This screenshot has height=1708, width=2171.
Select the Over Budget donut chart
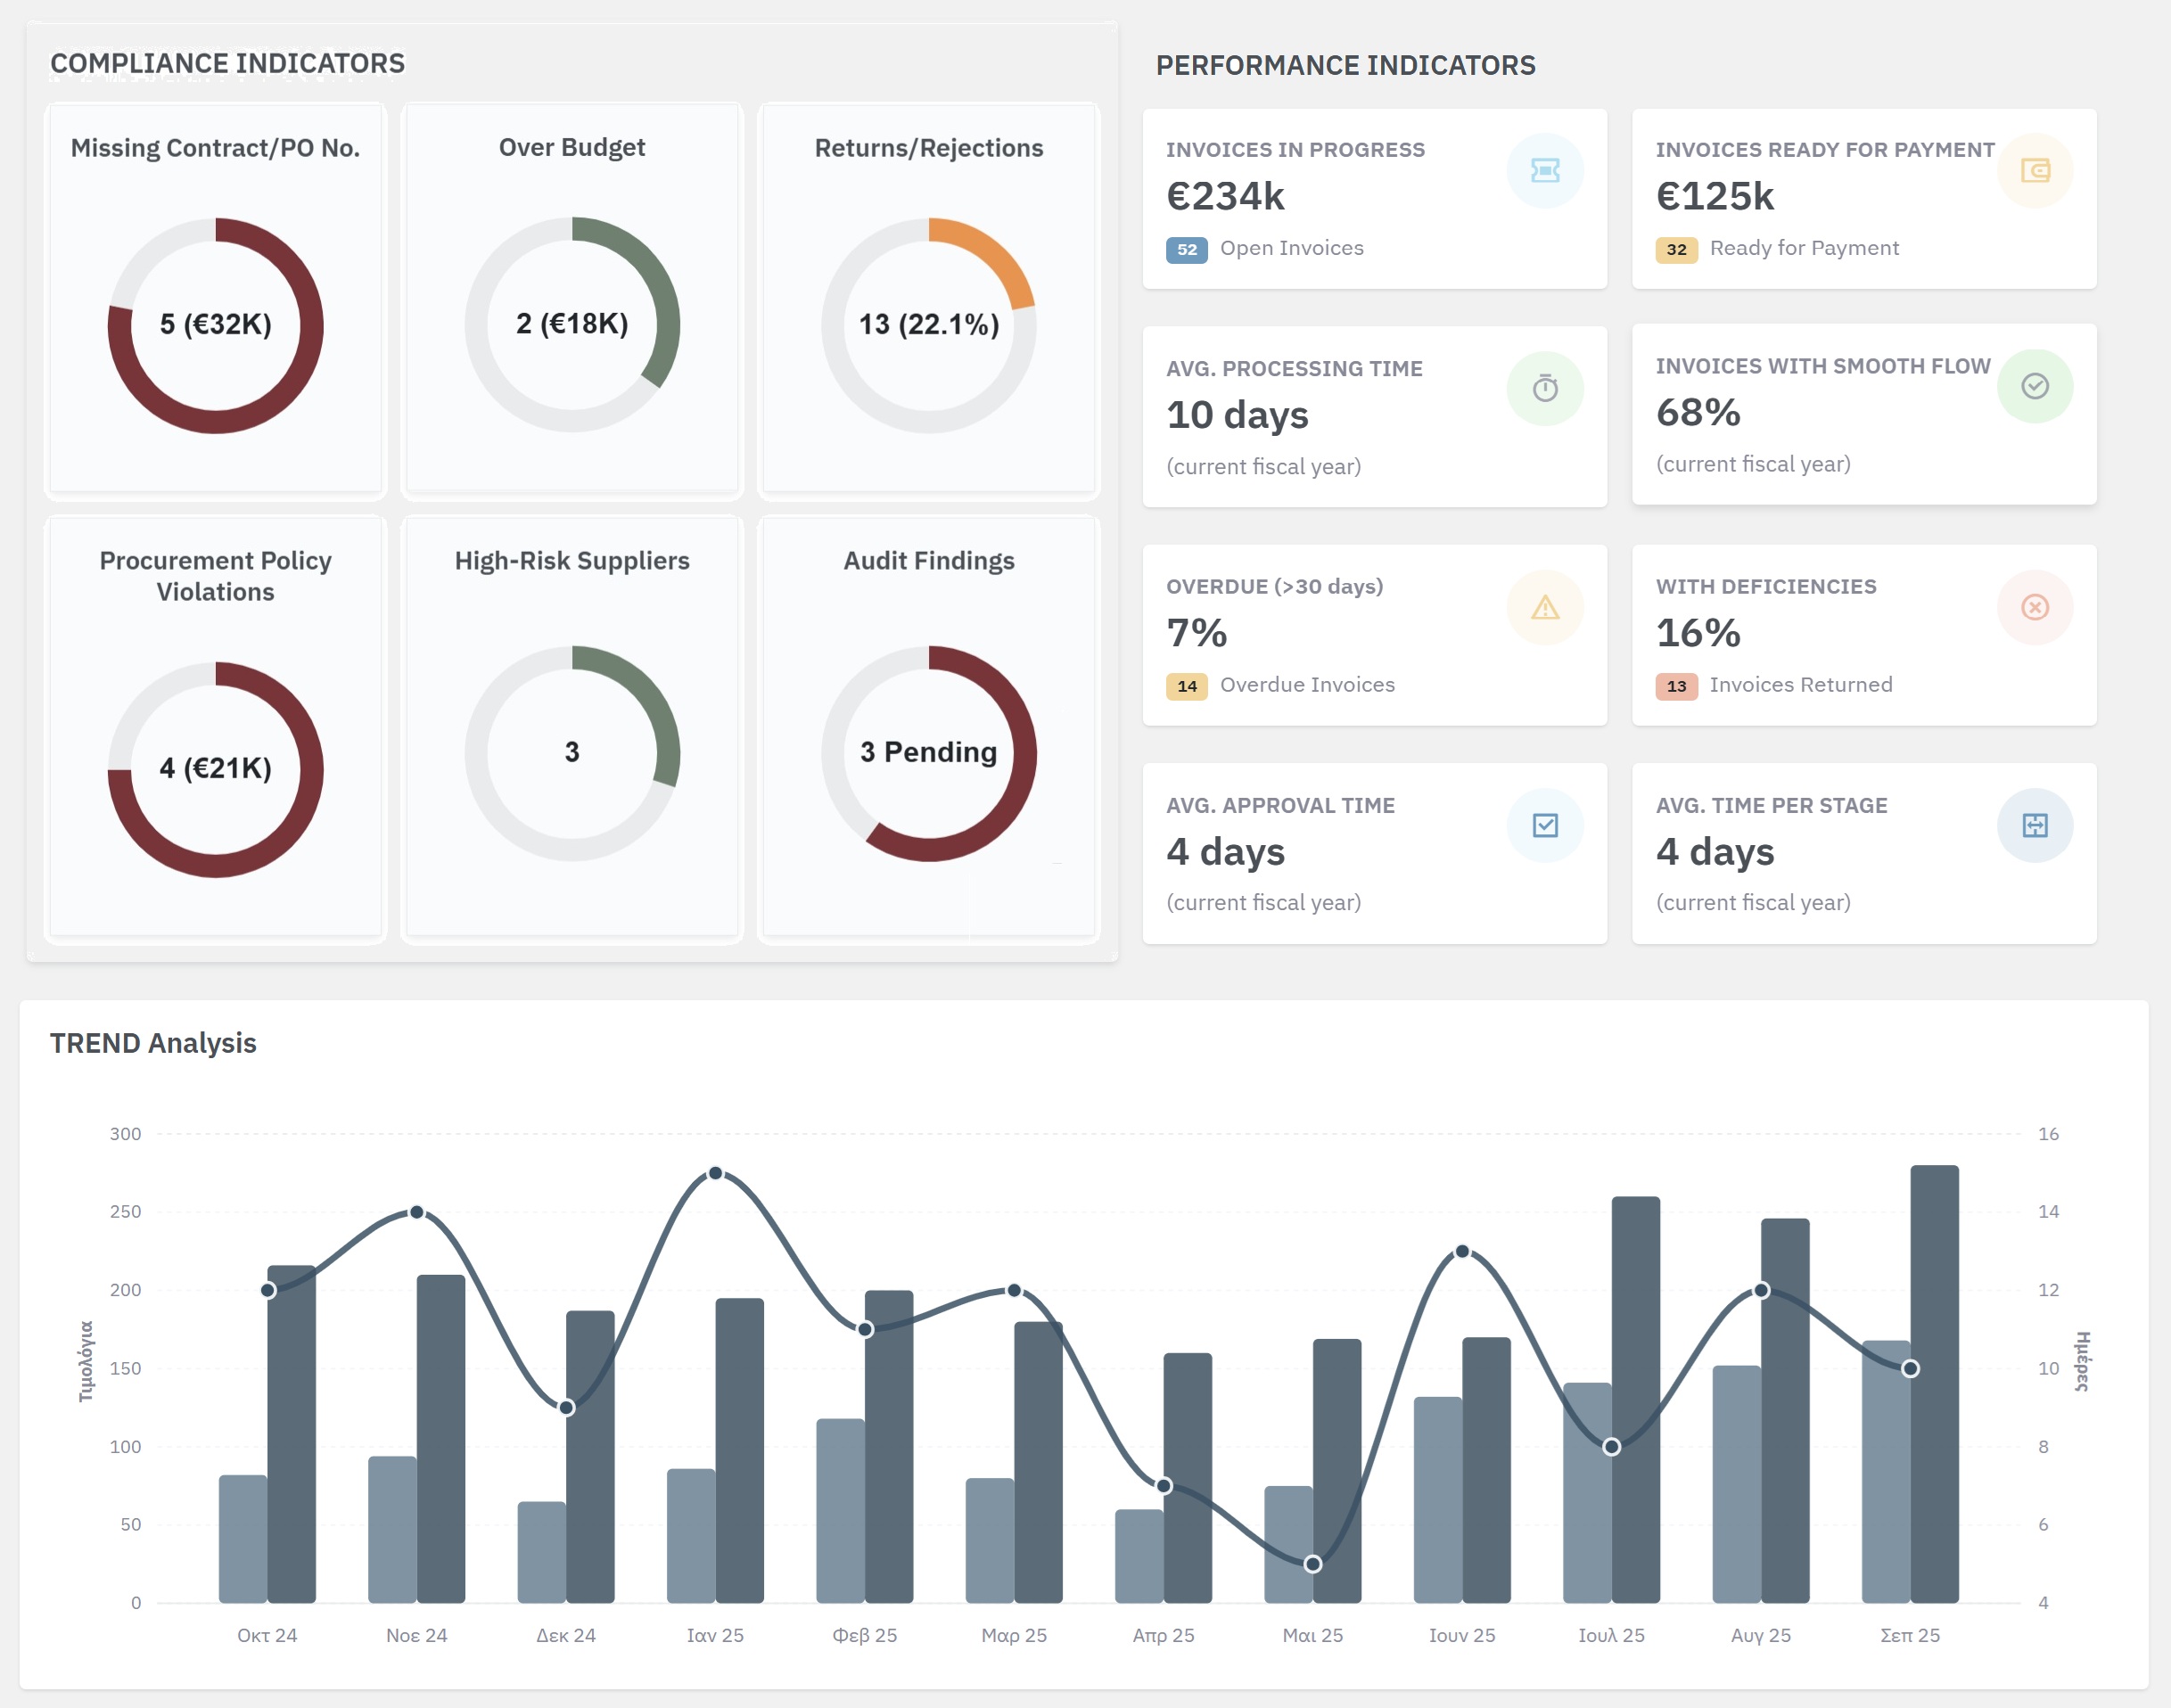(x=572, y=325)
